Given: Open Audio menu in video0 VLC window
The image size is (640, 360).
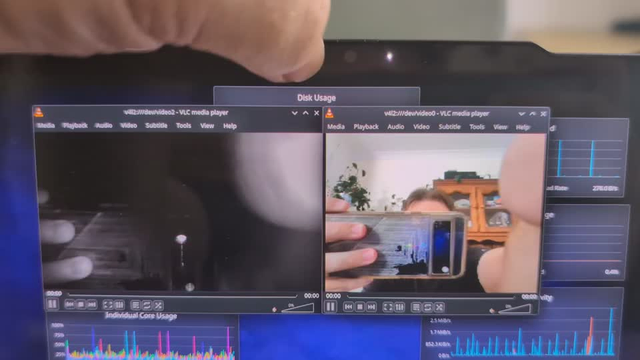Looking at the screenshot, I should pyautogui.click(x=396, y=127).
